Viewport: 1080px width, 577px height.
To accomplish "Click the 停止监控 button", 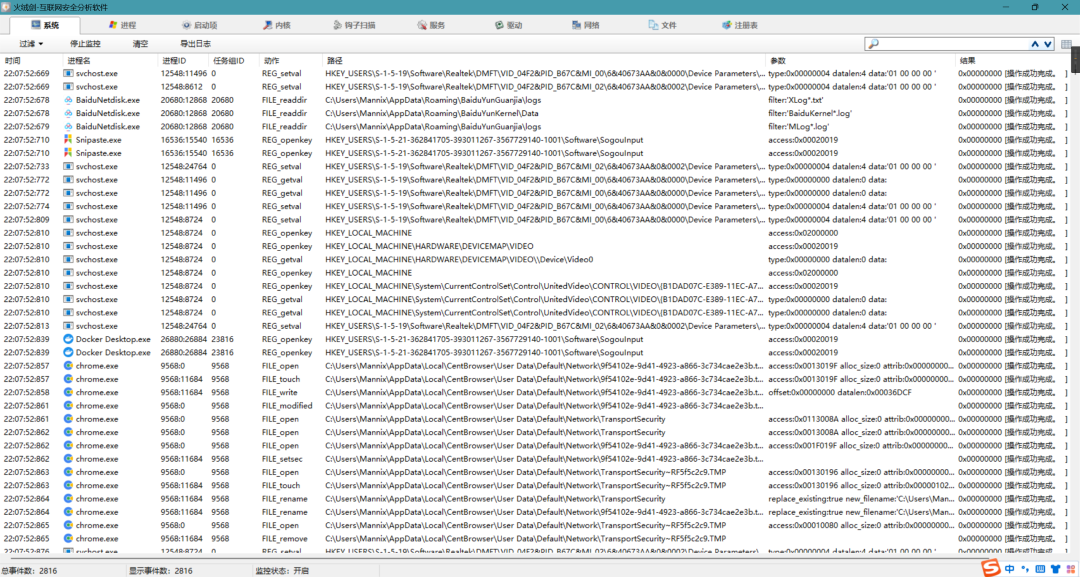I will coord(85,43).
